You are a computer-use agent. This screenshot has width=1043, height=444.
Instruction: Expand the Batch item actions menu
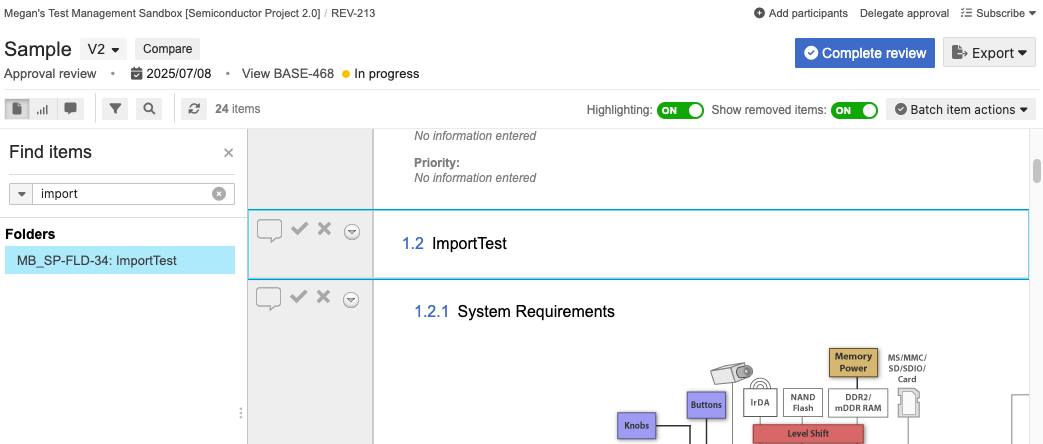pos(961,110)
